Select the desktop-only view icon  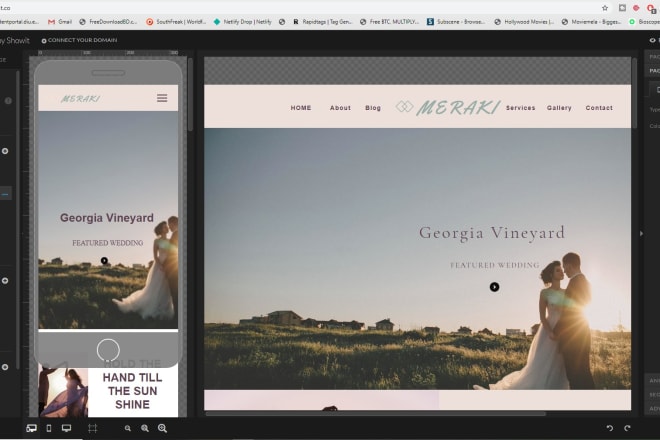point(67,428)
